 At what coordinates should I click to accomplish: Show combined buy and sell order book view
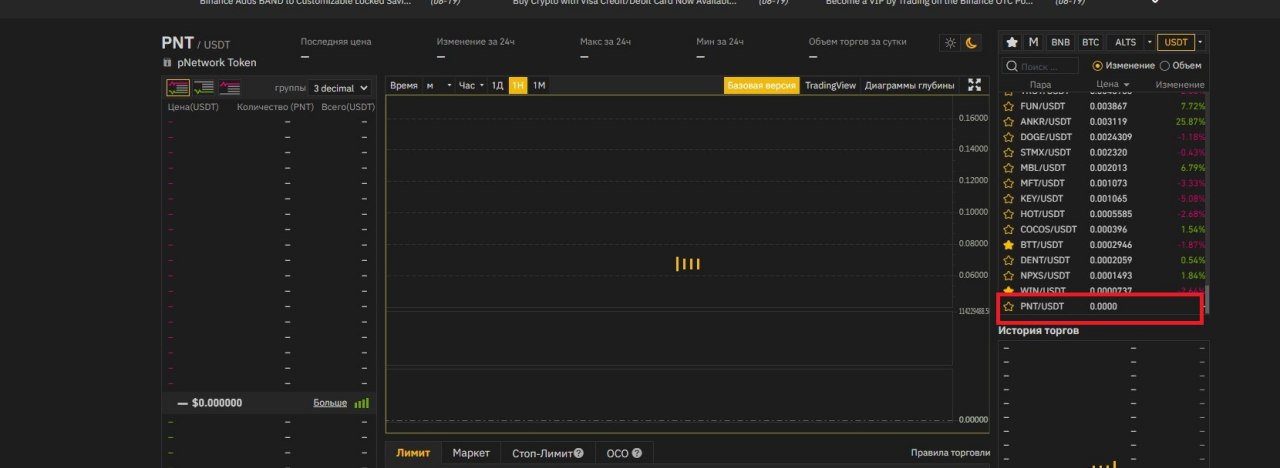pos(177,88)
